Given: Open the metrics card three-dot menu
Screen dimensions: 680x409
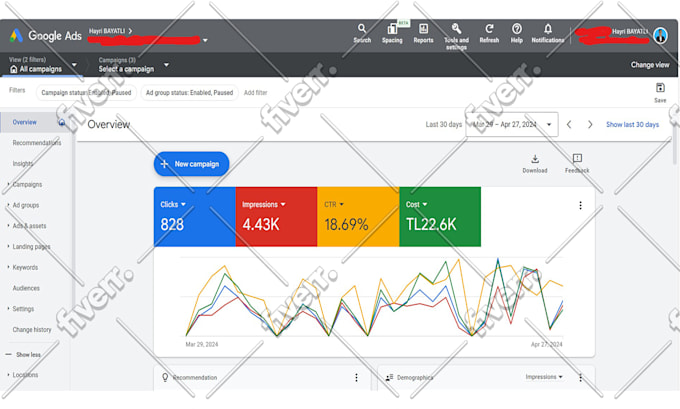Looking at the screenshot, I should 580,205.
